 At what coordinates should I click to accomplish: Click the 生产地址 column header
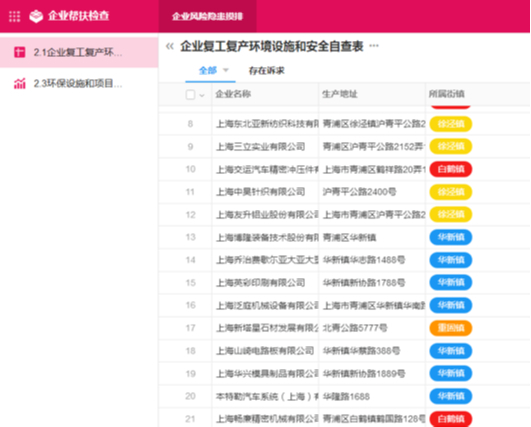tap(340, 94)
